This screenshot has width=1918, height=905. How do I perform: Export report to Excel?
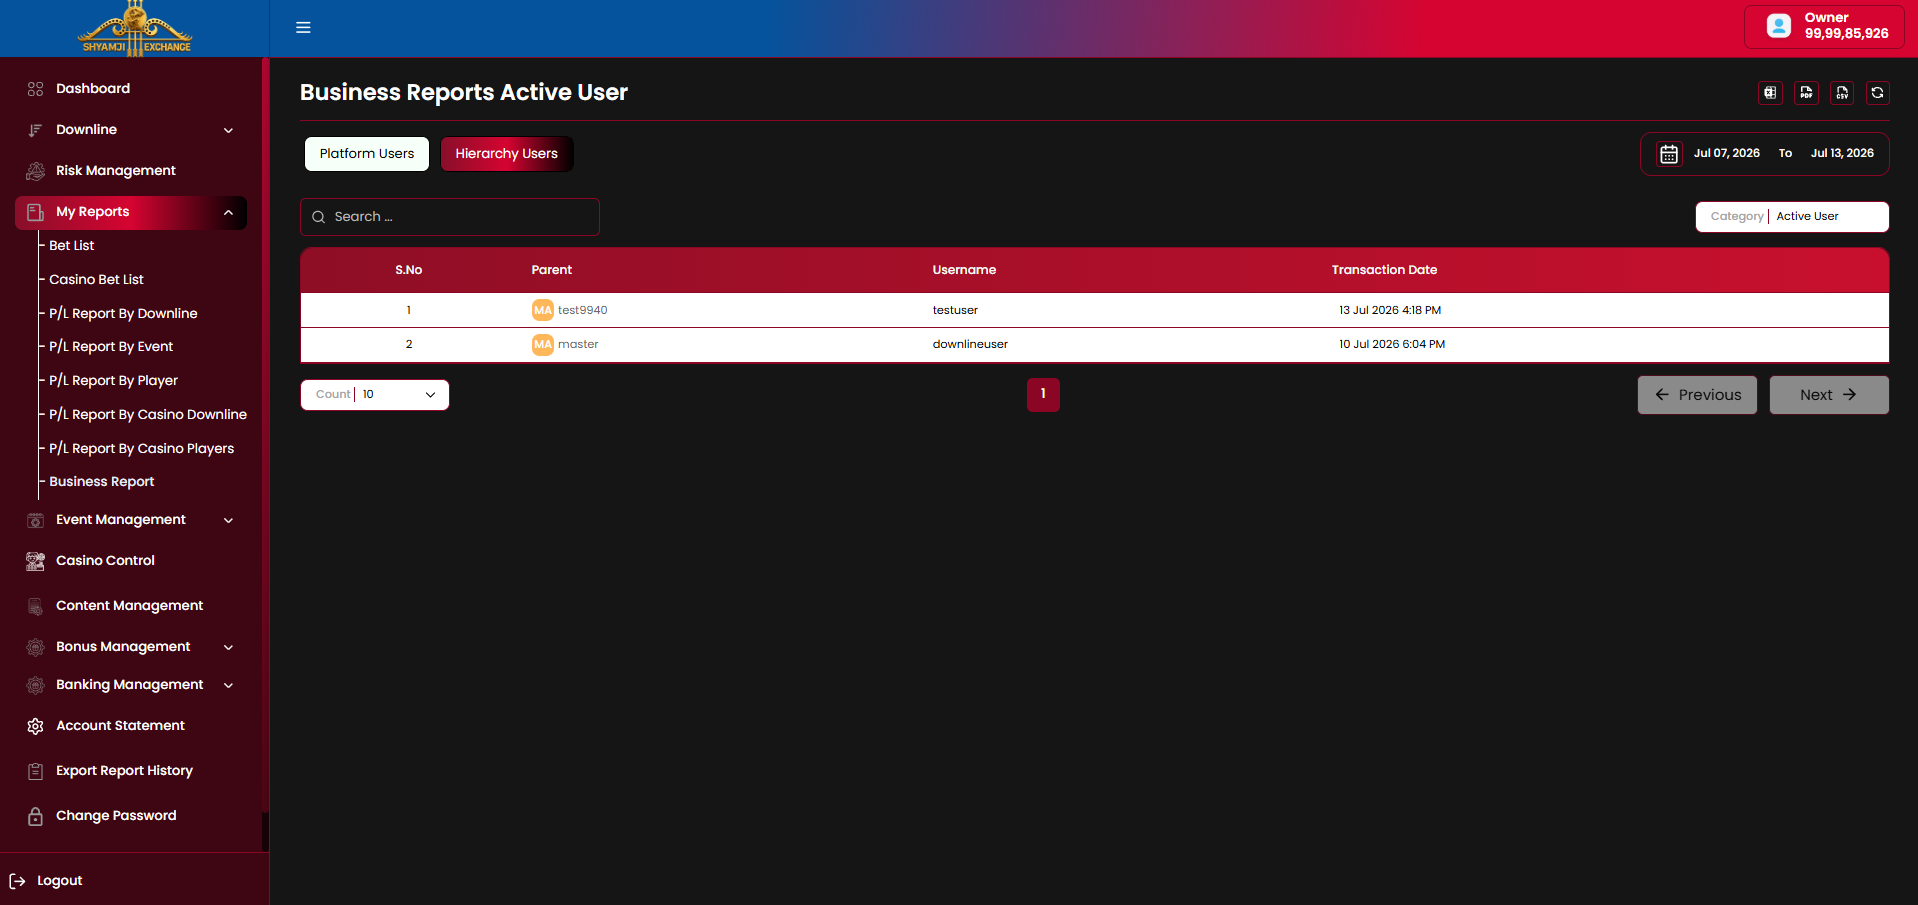pos(1770,93)
